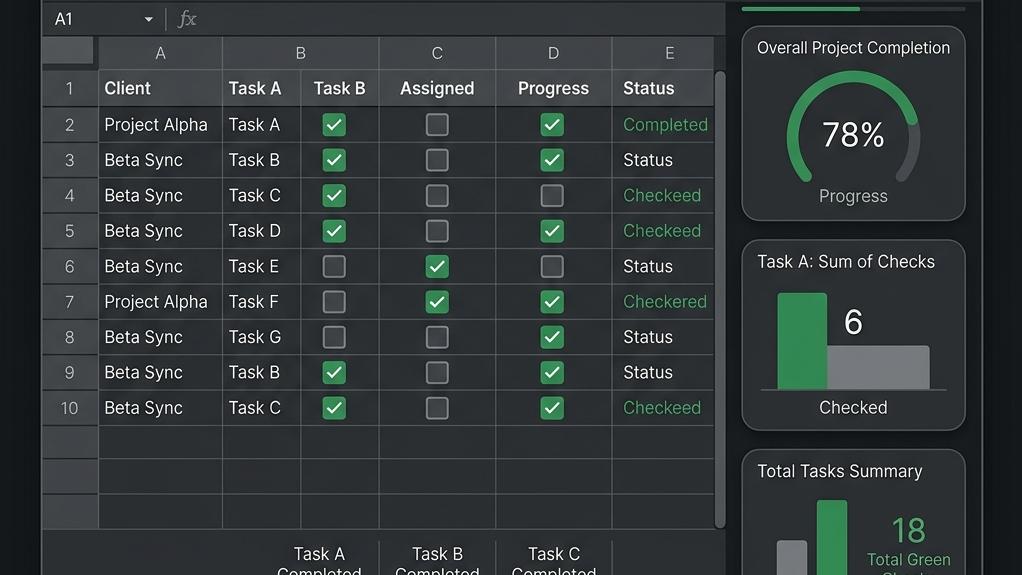Uncheck Progress checkbox in row 5
The height and width of the screenshot is (575, 1022).
(x=552, y=231)
